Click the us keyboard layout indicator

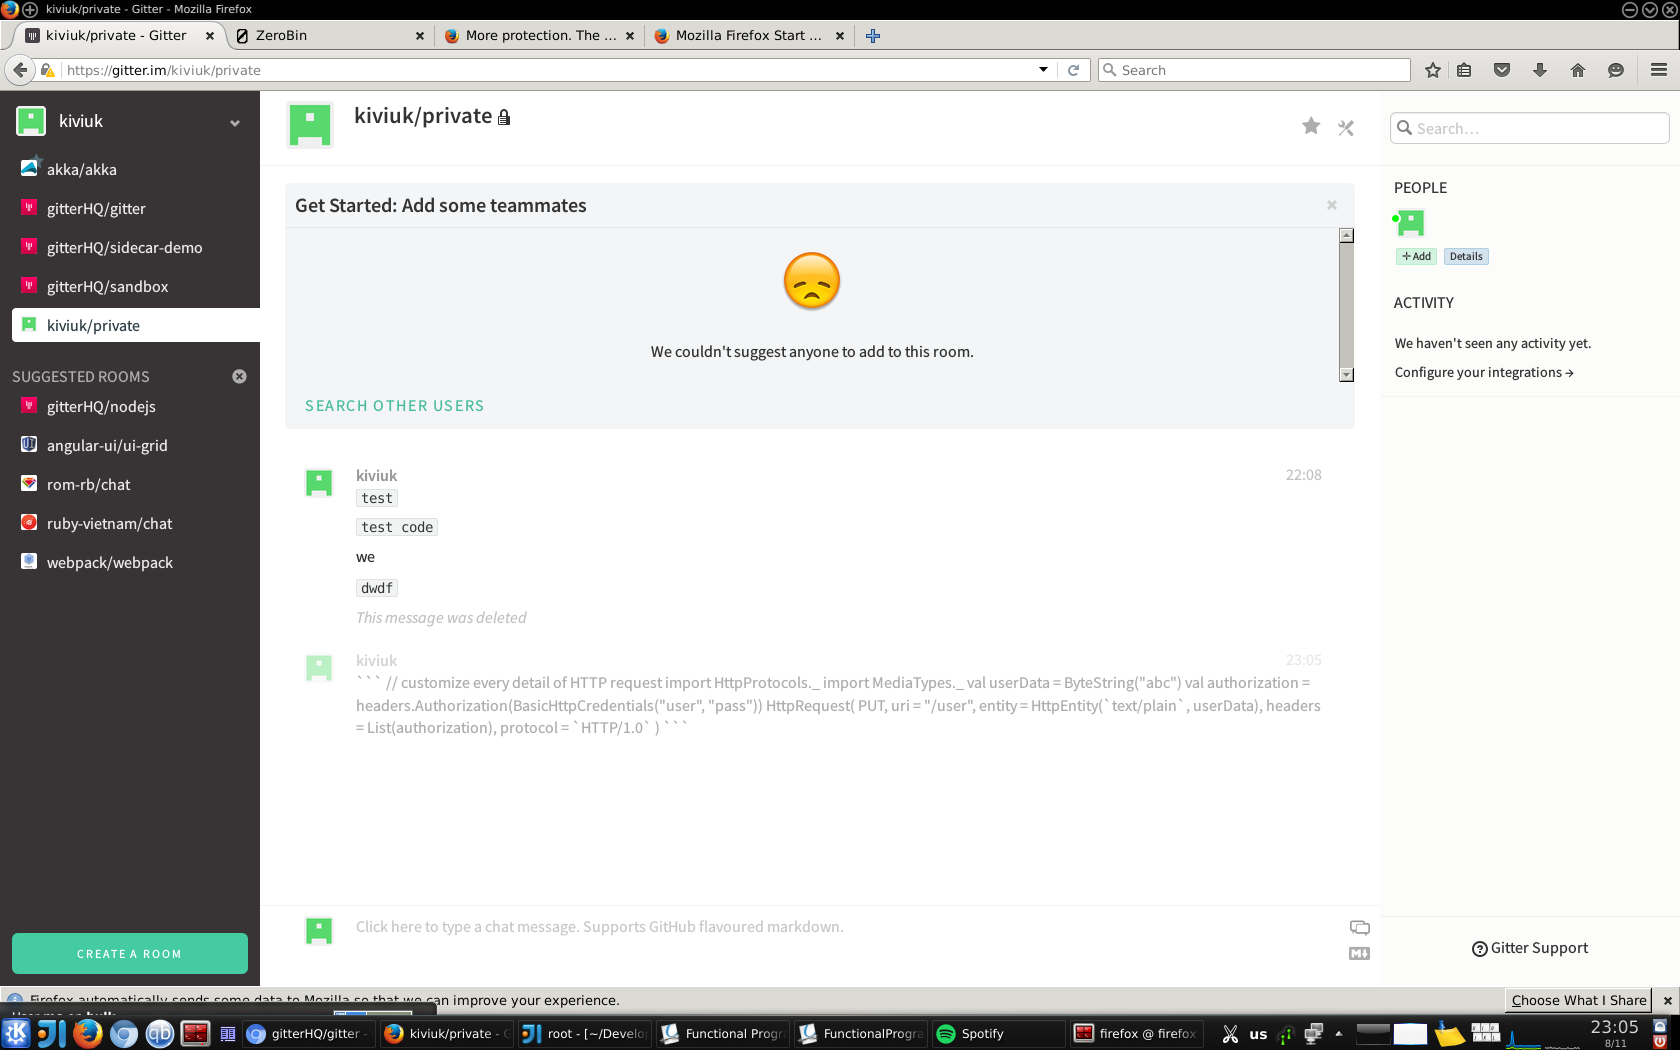tap(1258, 1034)
